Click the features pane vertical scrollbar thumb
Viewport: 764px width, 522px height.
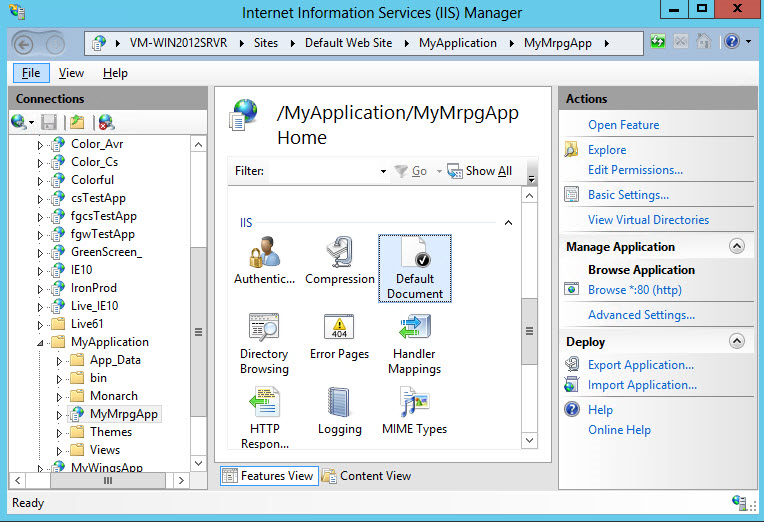point(529,331)
